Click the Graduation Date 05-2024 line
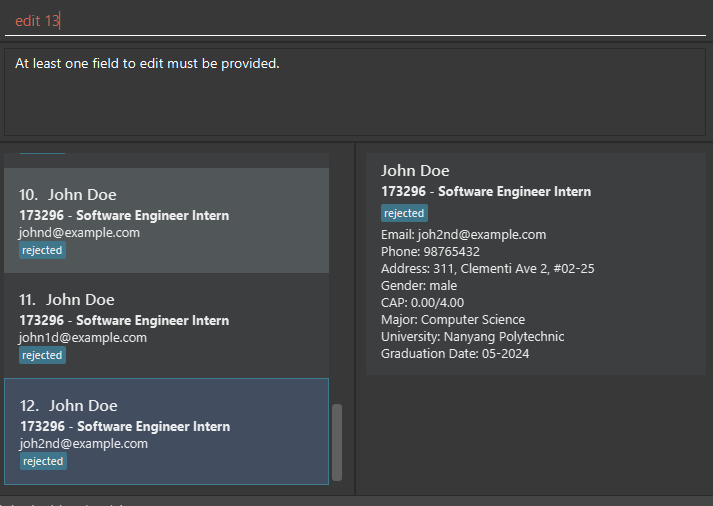 click(455, 354)
